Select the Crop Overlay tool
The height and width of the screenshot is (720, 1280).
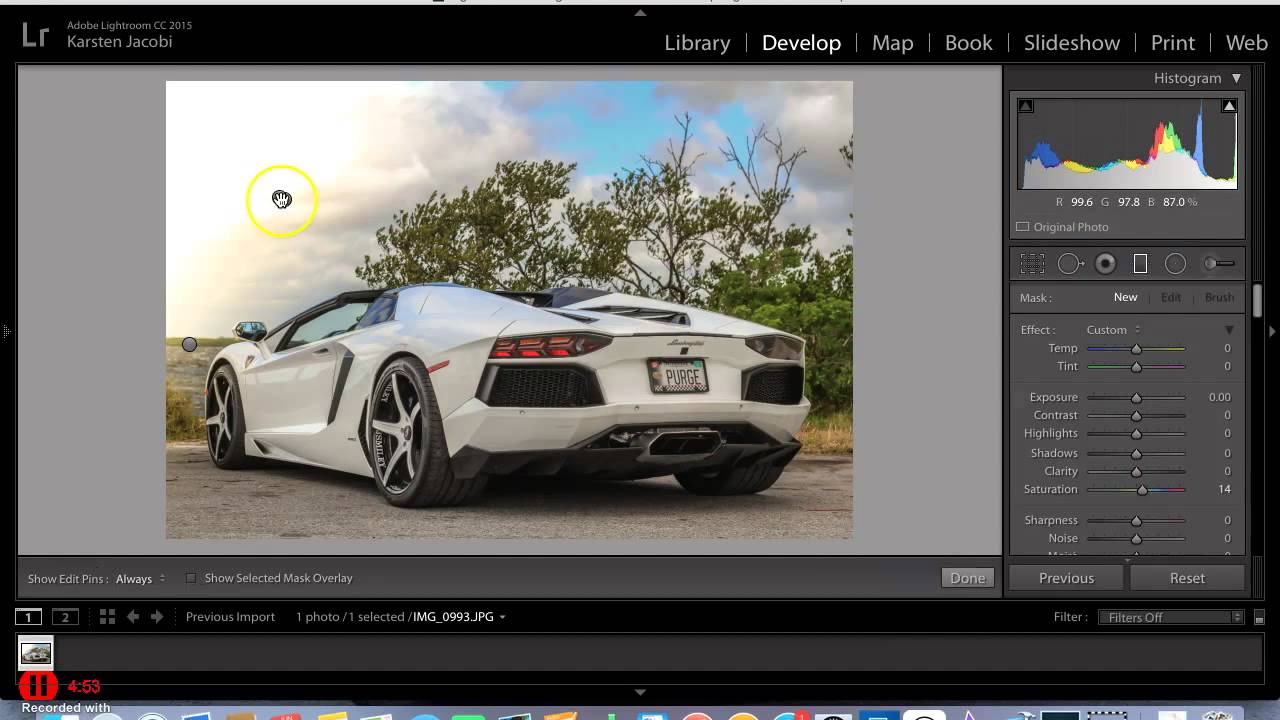click(x=1032, y=264)
